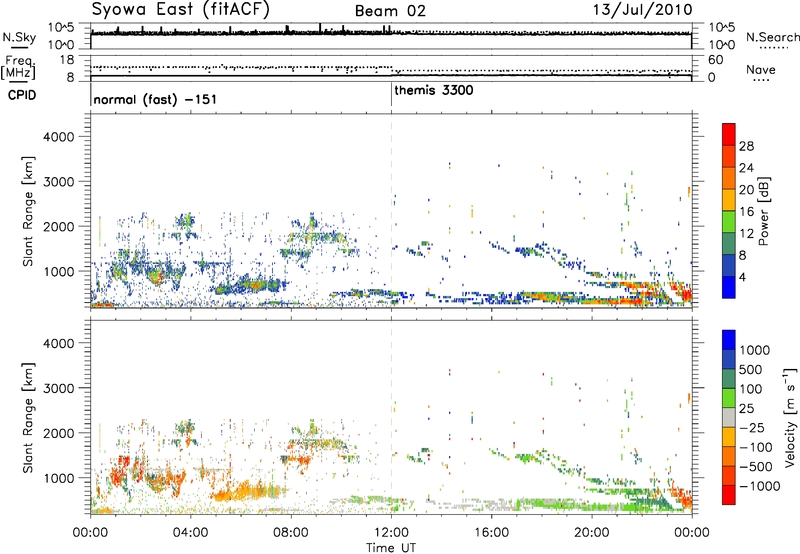800x554 pixels.
Task: Click the 12:00 dashed line in the power panel
Action: point(391,211)
